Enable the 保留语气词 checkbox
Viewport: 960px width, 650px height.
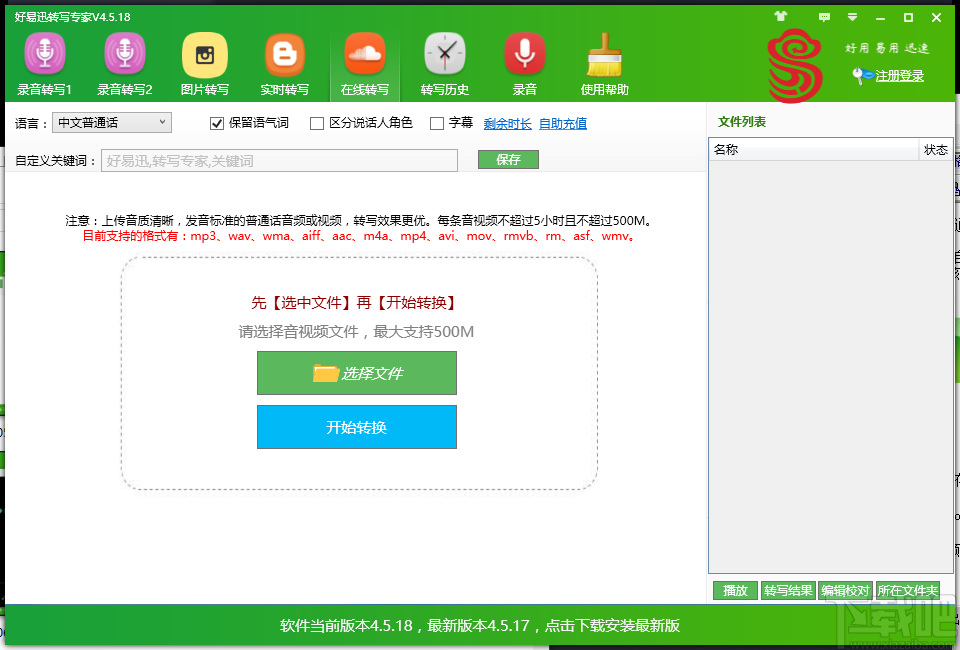click(217, 123)
